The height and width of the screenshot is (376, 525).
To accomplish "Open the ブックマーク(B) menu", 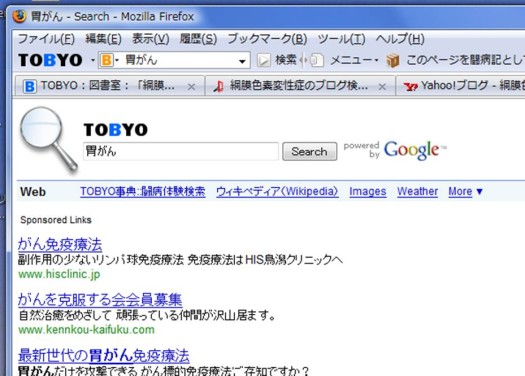I will 267,39.
